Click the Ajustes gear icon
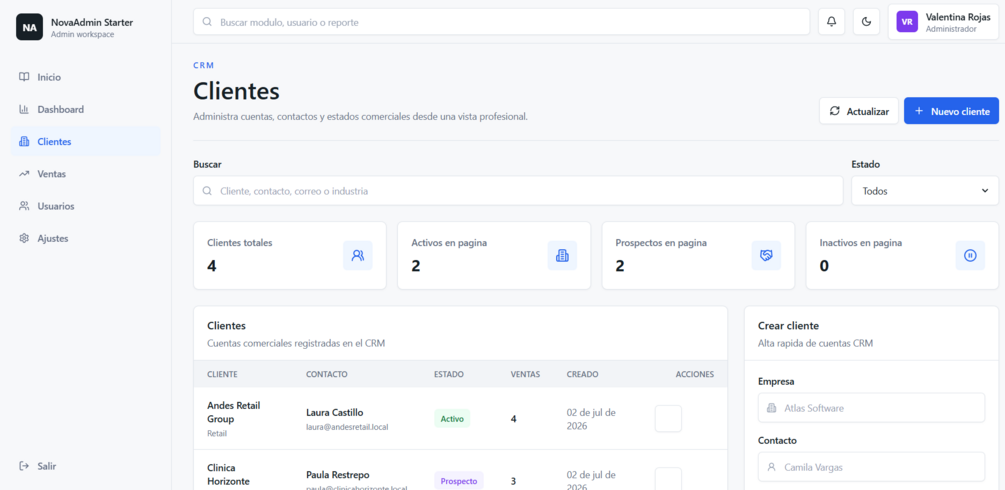 pos(24,238)
